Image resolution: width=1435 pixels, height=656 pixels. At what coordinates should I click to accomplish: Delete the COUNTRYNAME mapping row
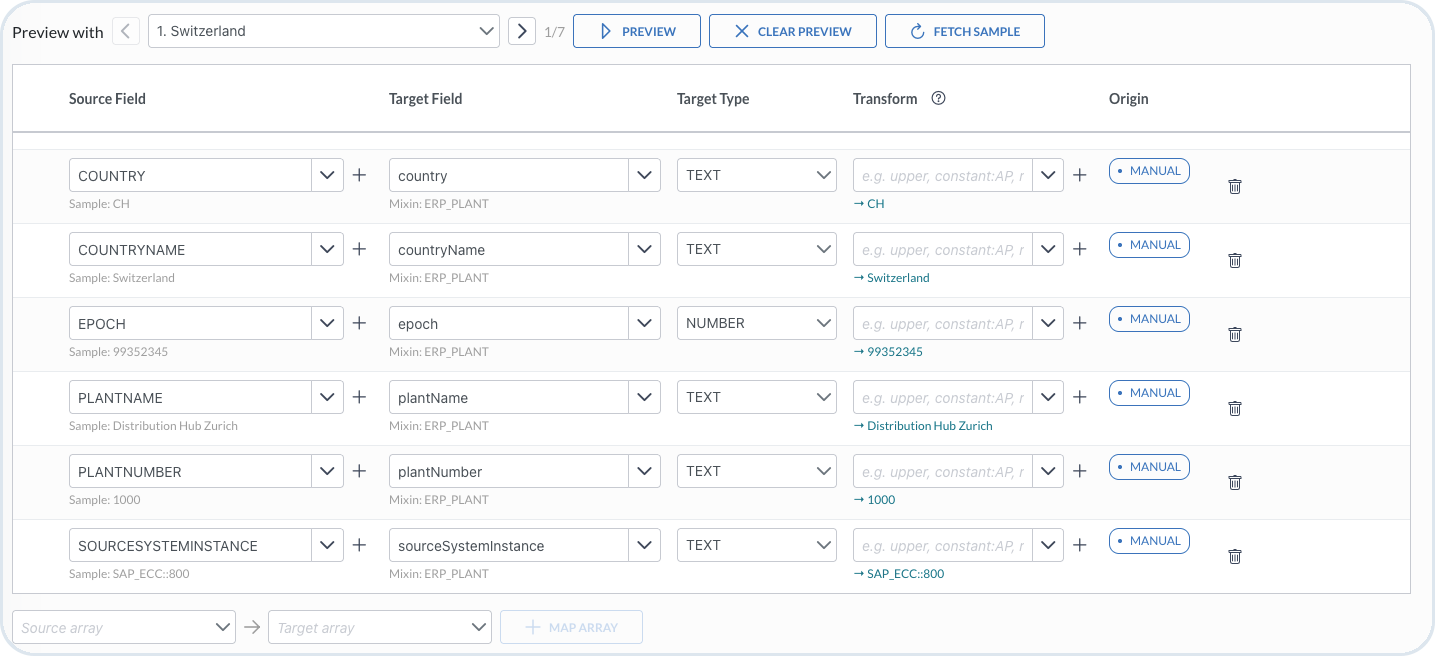pyautogui.click(x=1234, y=260)
